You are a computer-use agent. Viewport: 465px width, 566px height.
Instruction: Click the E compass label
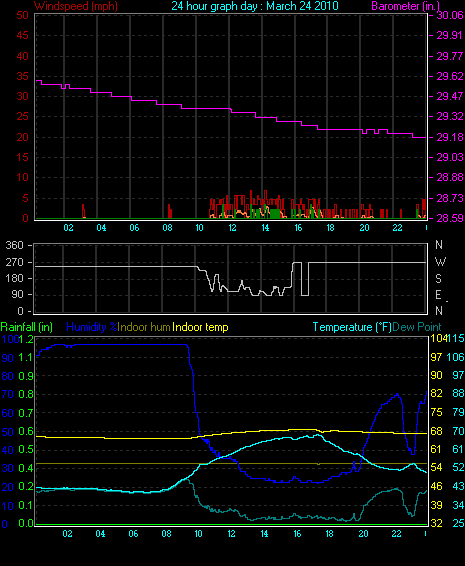tap(438, 295)
